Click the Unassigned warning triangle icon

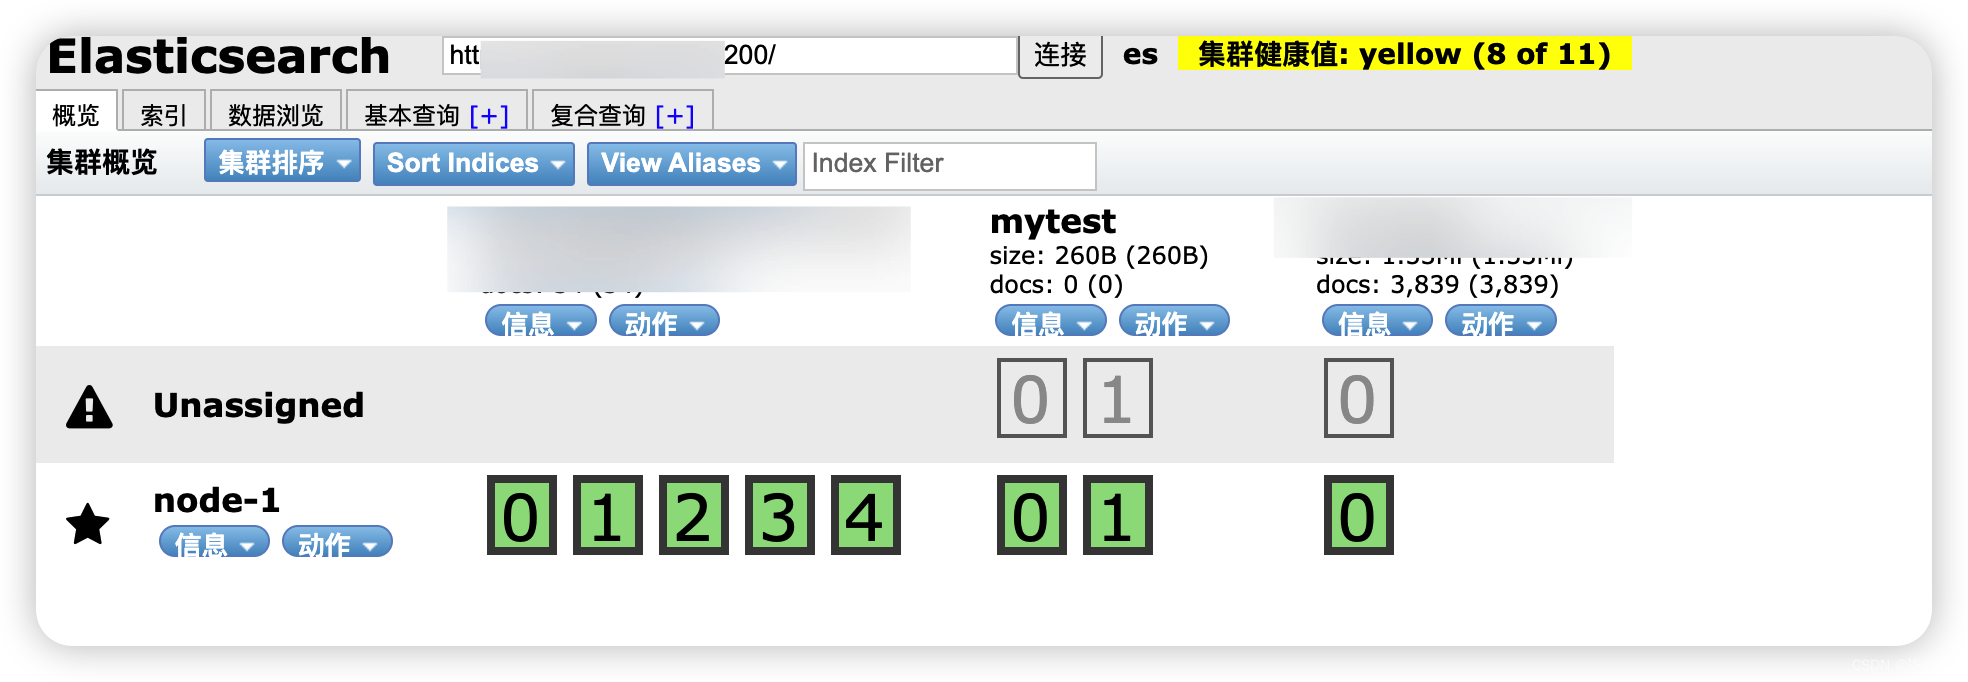(x=89, y=407)
